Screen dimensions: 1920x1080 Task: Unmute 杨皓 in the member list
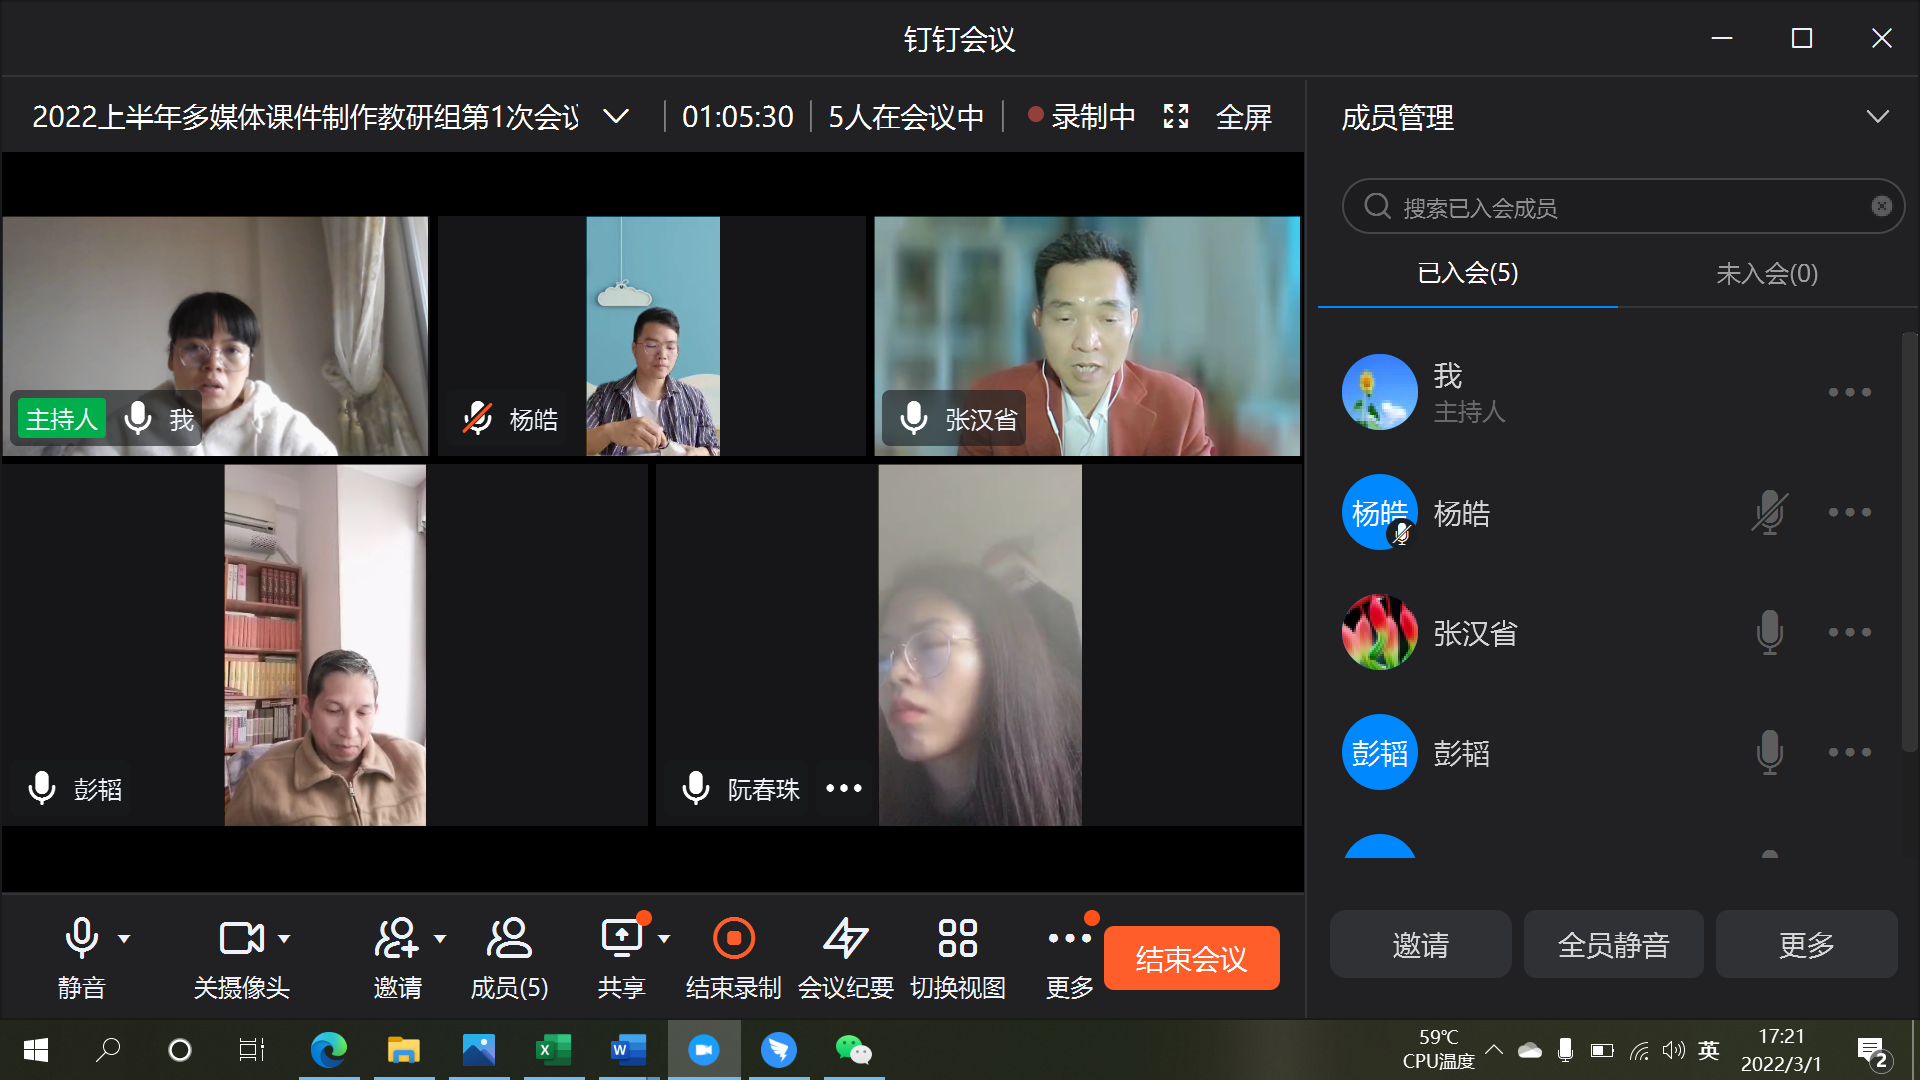tap(1769, 512)
